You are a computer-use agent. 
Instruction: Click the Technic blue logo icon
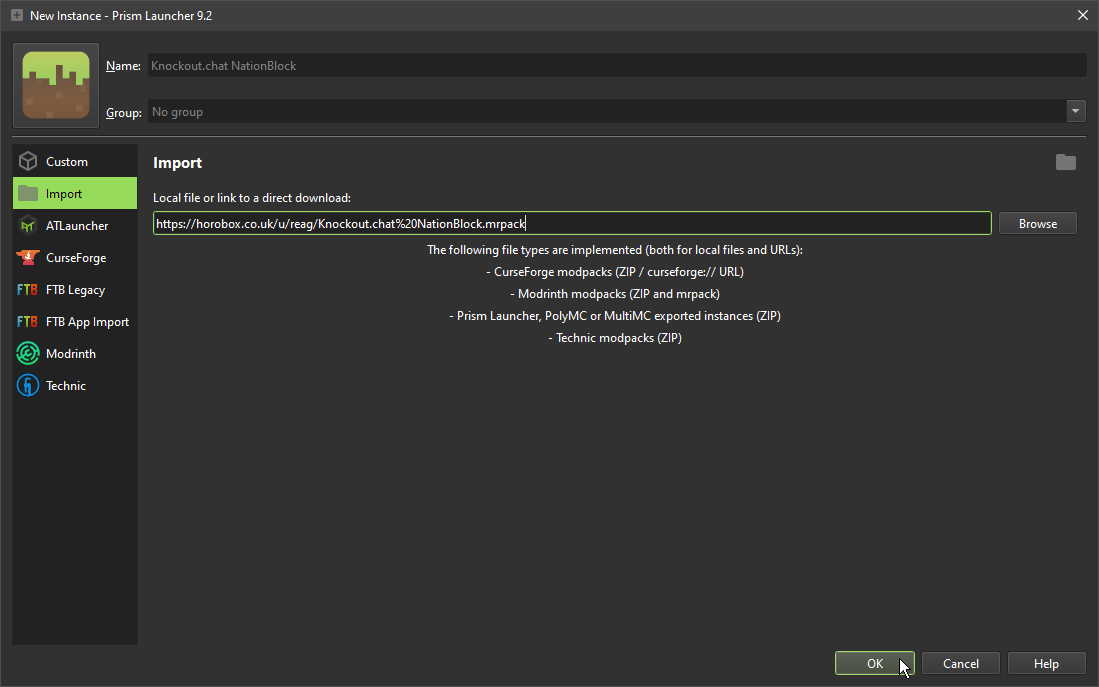click(x=28, y=386)
